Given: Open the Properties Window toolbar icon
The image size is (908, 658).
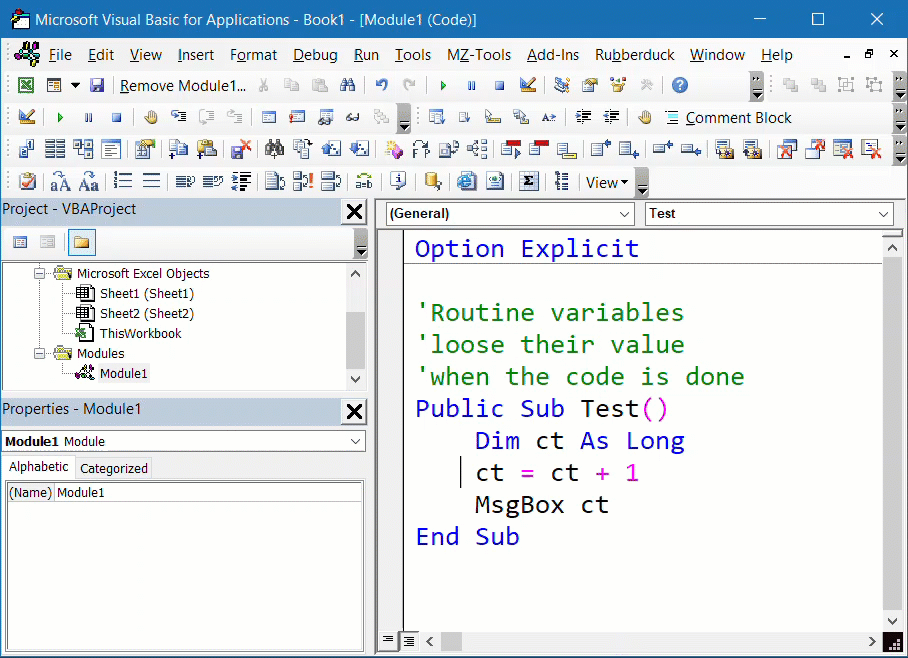Looking at the screenshot, I should (x=590, y=86).
